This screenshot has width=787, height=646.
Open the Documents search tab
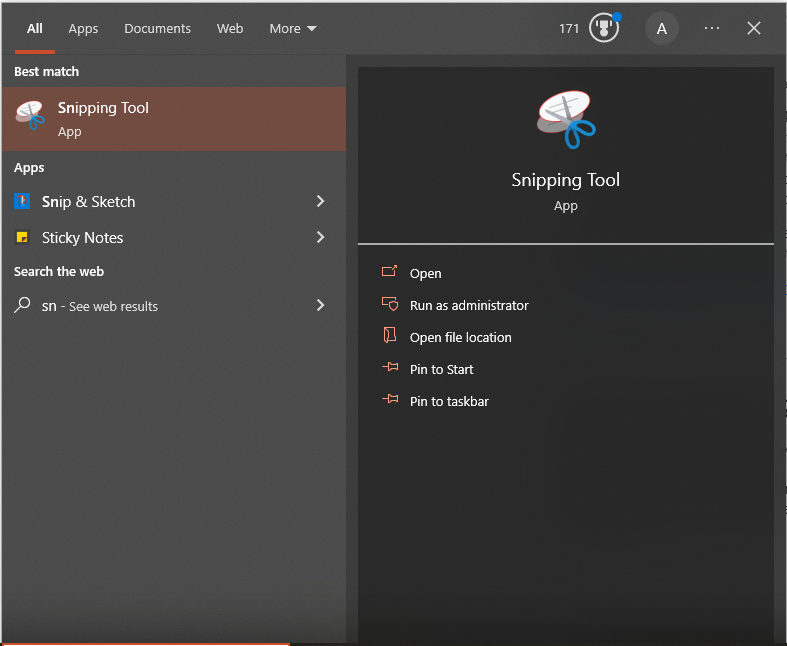point(158,29)
